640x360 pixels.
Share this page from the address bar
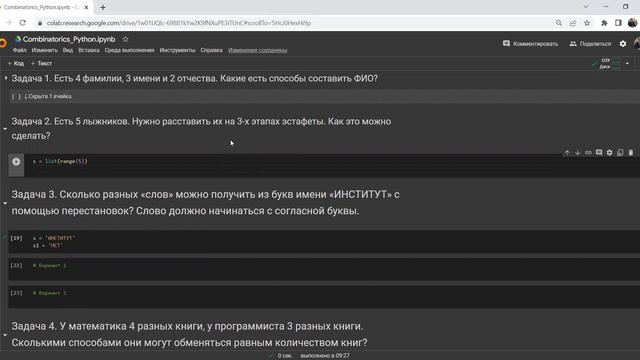573,23
